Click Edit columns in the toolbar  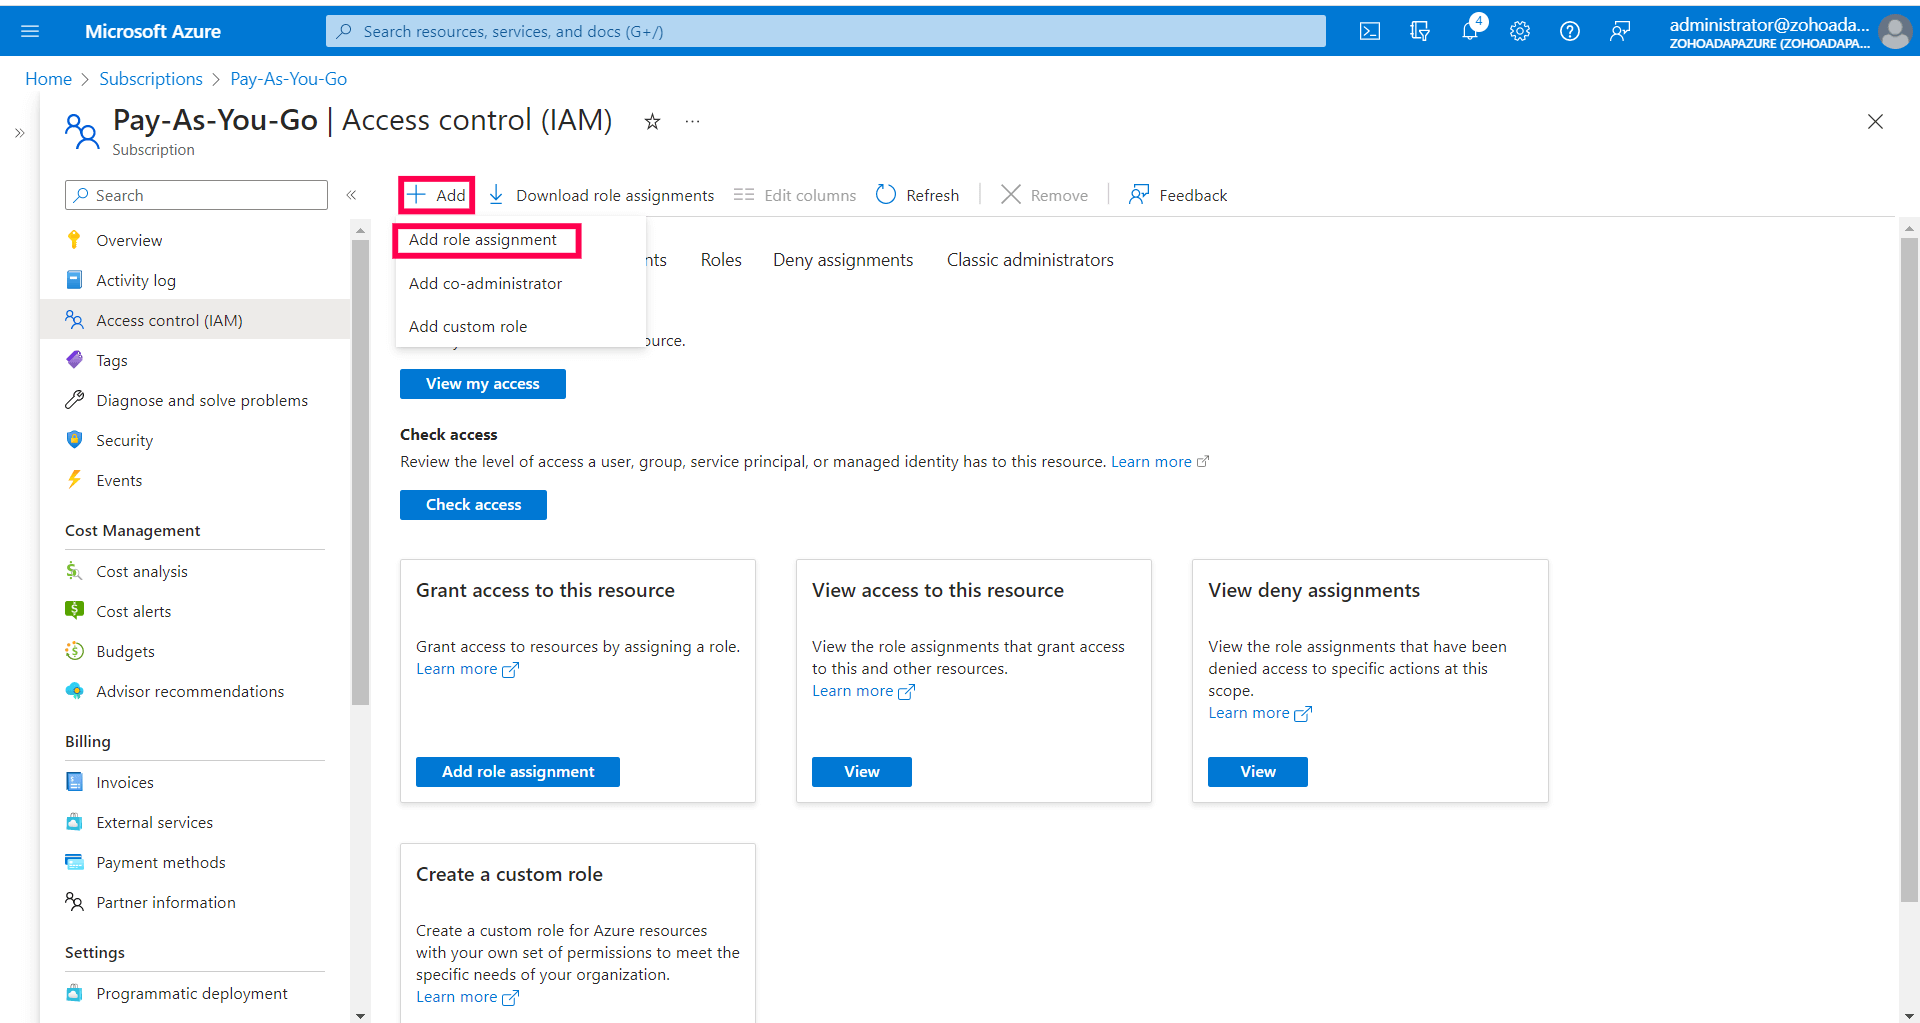[x=794, y=194]
